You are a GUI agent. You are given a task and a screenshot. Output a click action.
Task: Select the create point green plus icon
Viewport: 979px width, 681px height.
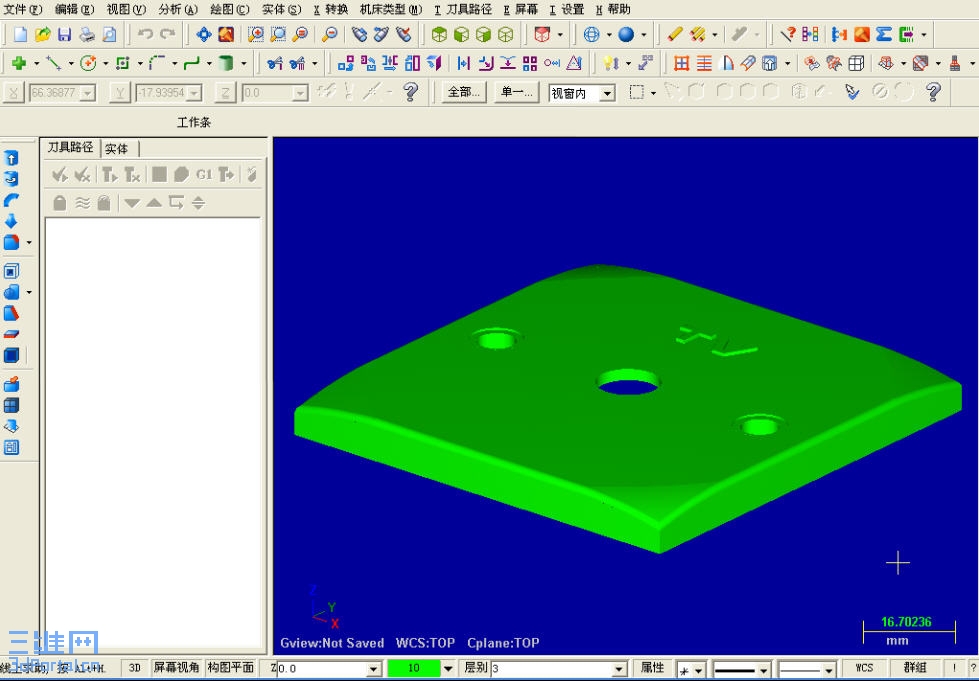click(x=19, y=63)
